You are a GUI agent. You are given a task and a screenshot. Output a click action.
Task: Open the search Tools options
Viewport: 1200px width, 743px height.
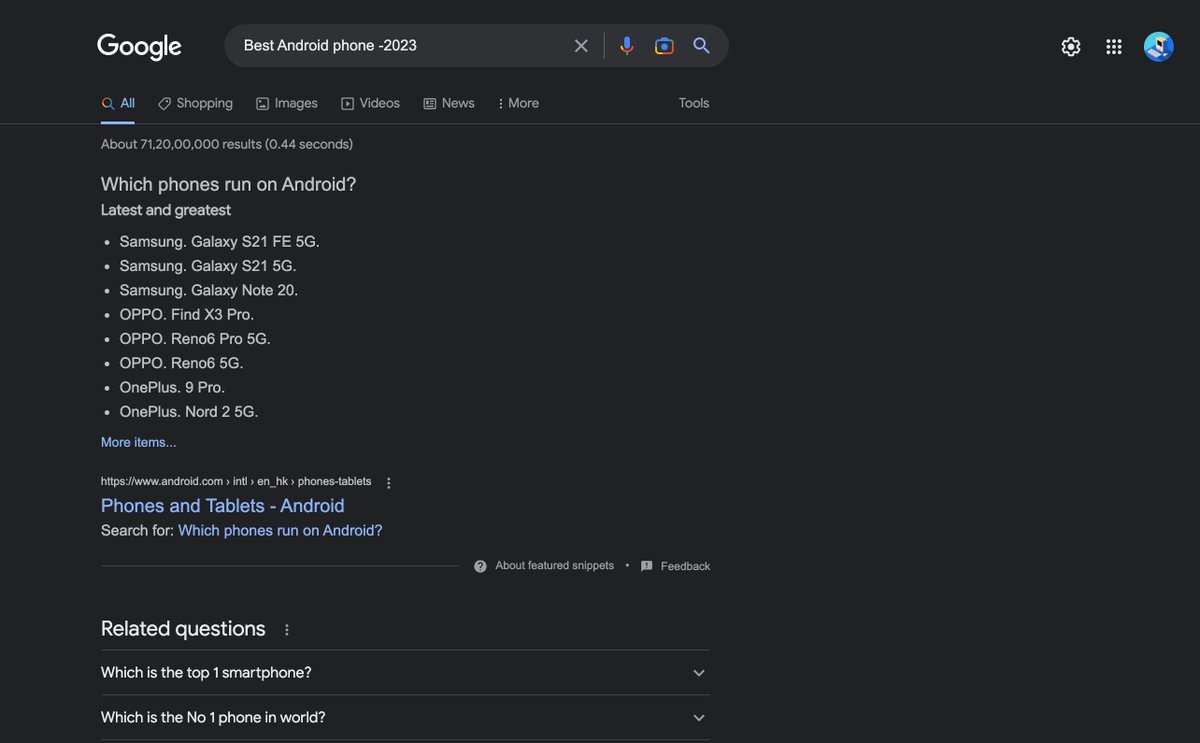coord(694,103)
